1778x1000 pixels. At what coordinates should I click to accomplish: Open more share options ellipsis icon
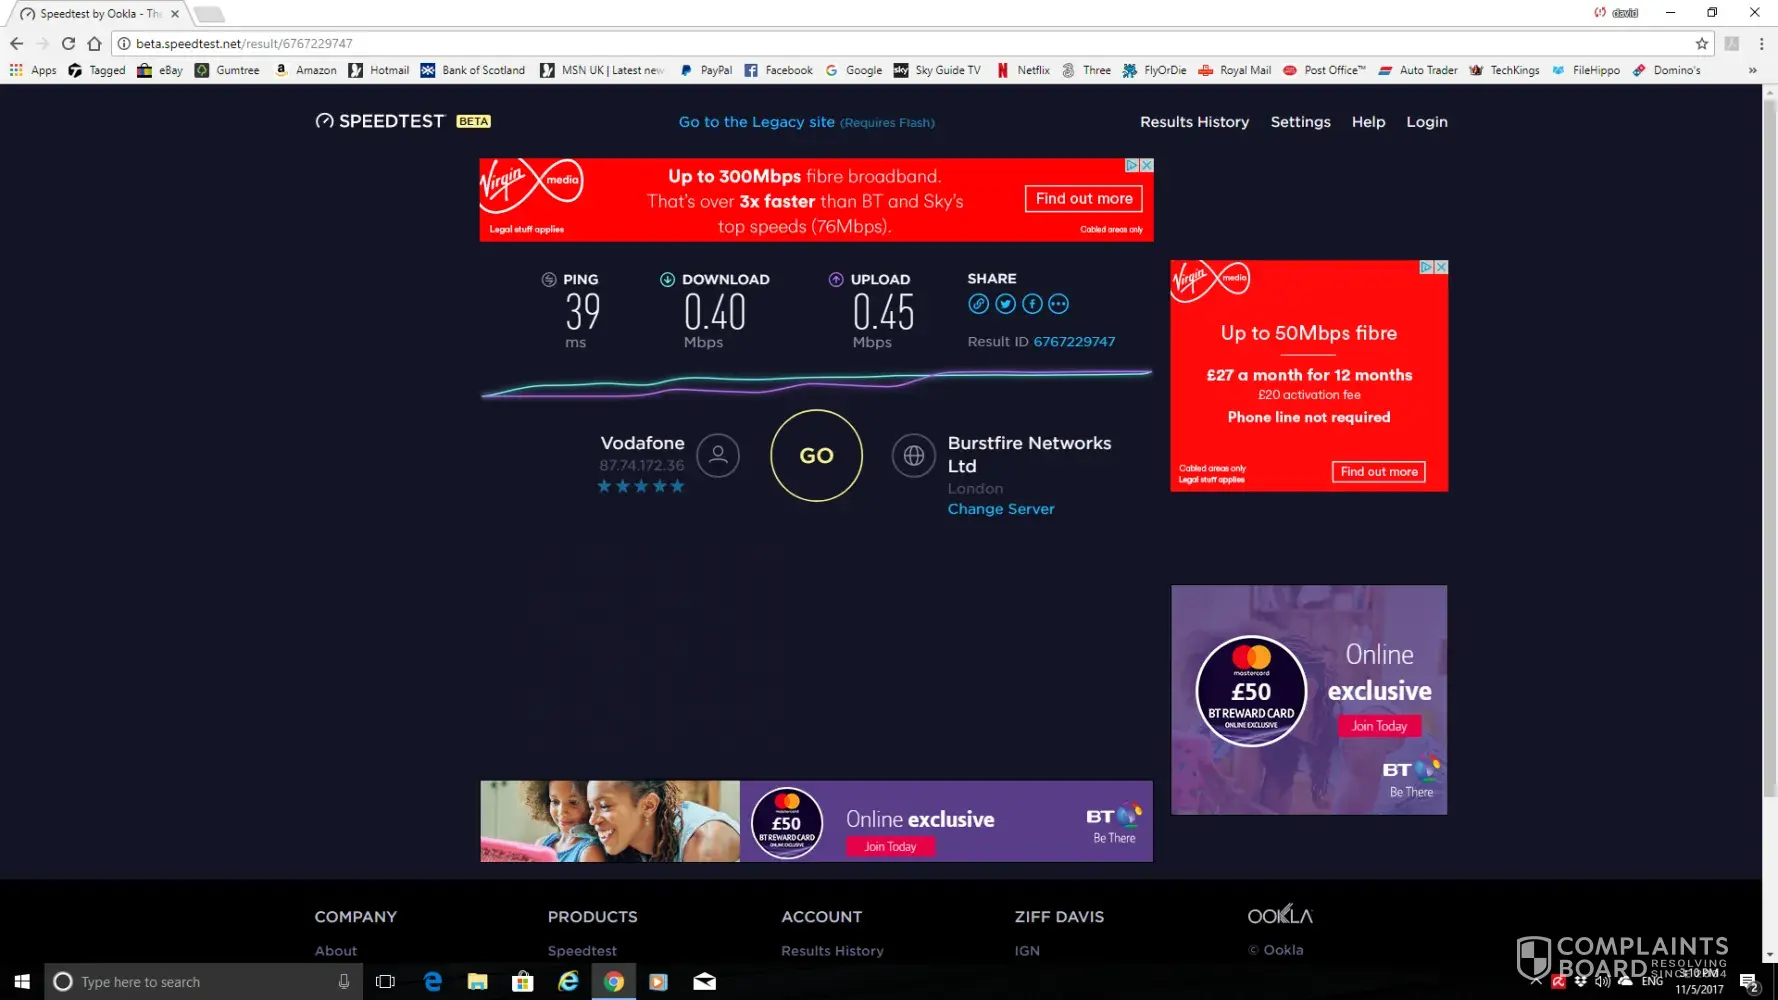click(x=1059, y=304)
